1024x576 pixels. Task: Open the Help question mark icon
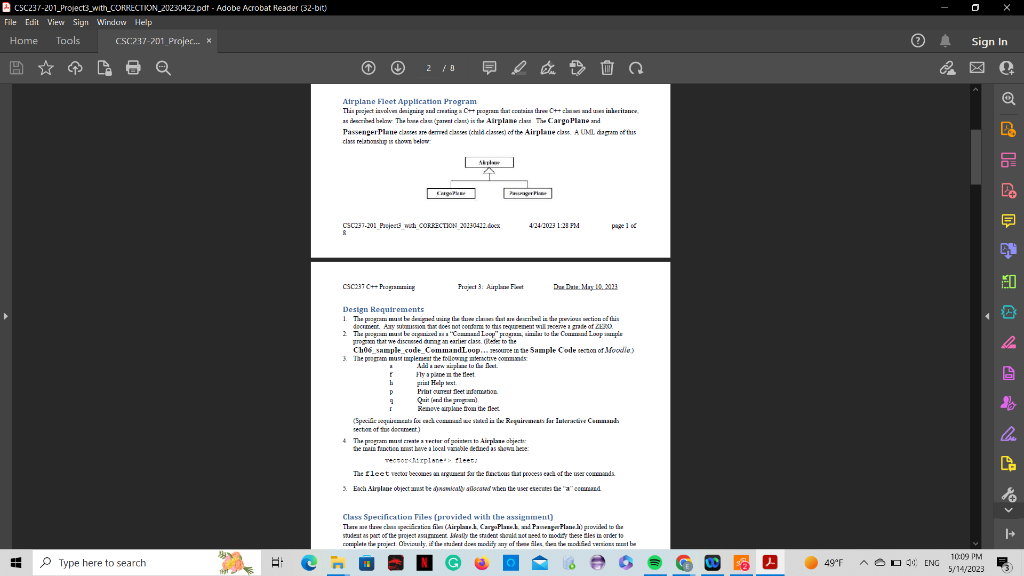point(918,40)
